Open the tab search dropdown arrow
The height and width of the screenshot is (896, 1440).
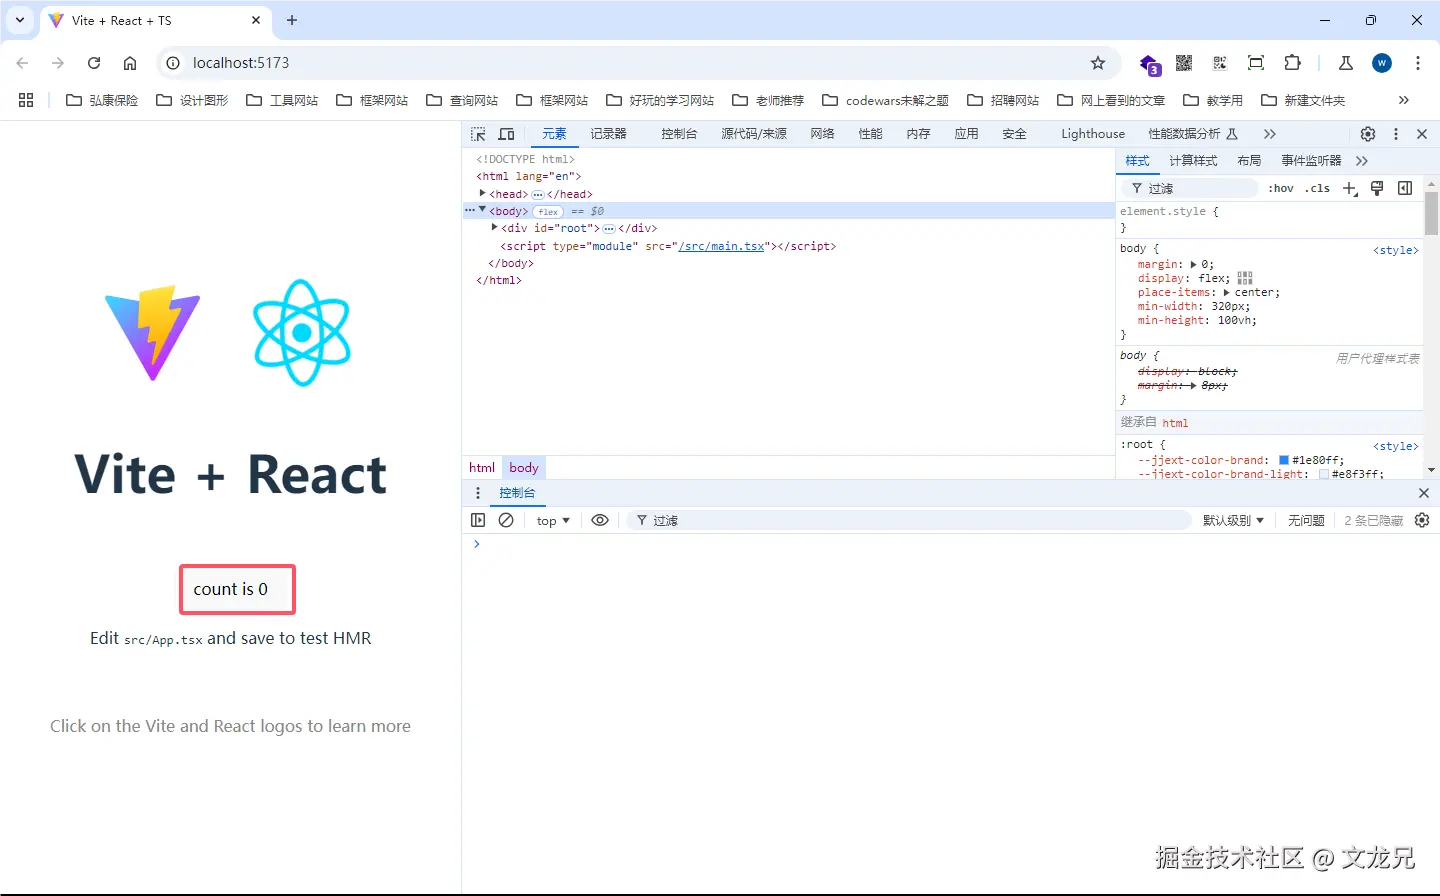tap(20, 20)
